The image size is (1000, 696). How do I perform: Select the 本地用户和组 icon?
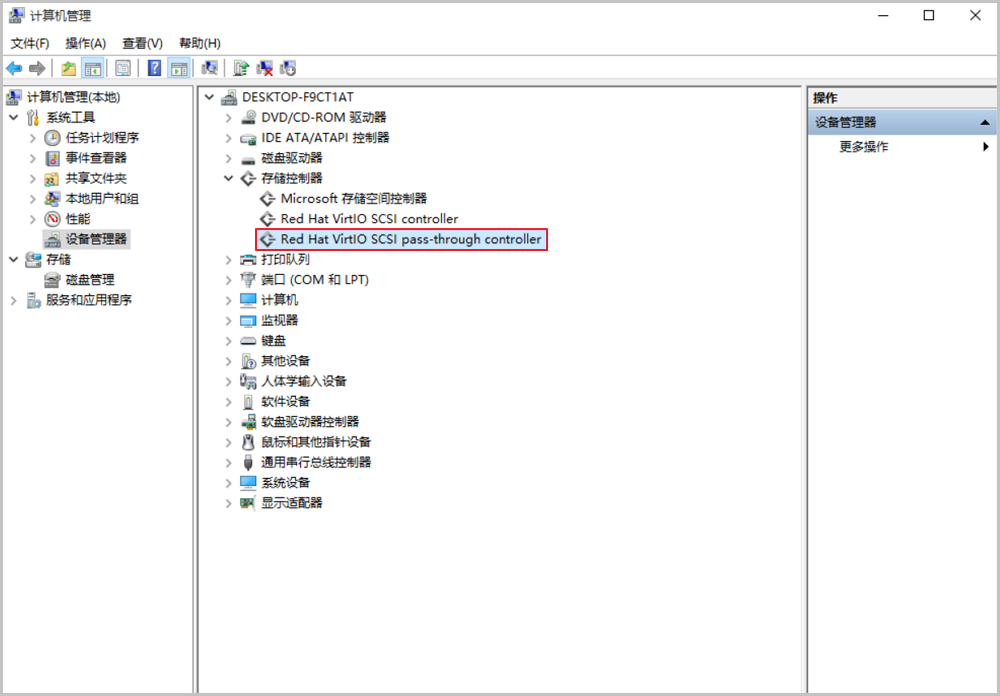tap(52, 199)
